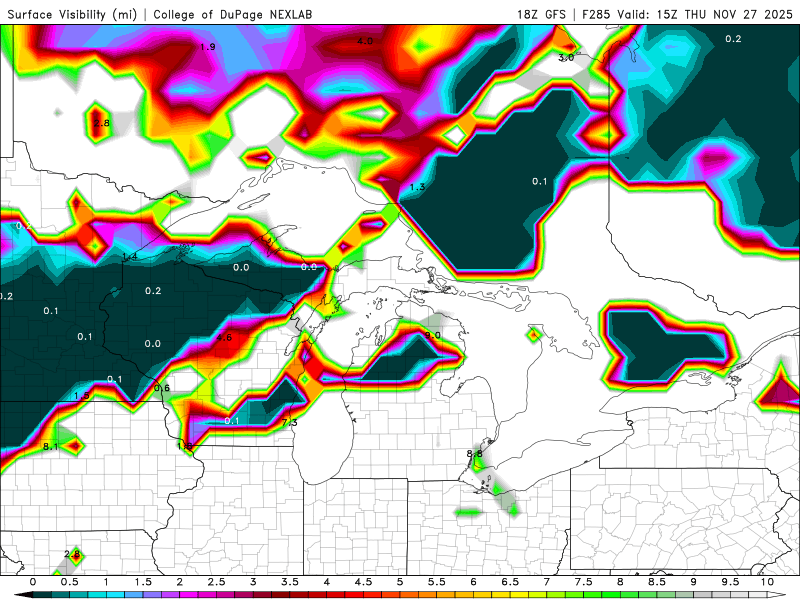Select the 0.6 visibility value on the map
Screen dimensions: 800x600
(x=162, y=388)
